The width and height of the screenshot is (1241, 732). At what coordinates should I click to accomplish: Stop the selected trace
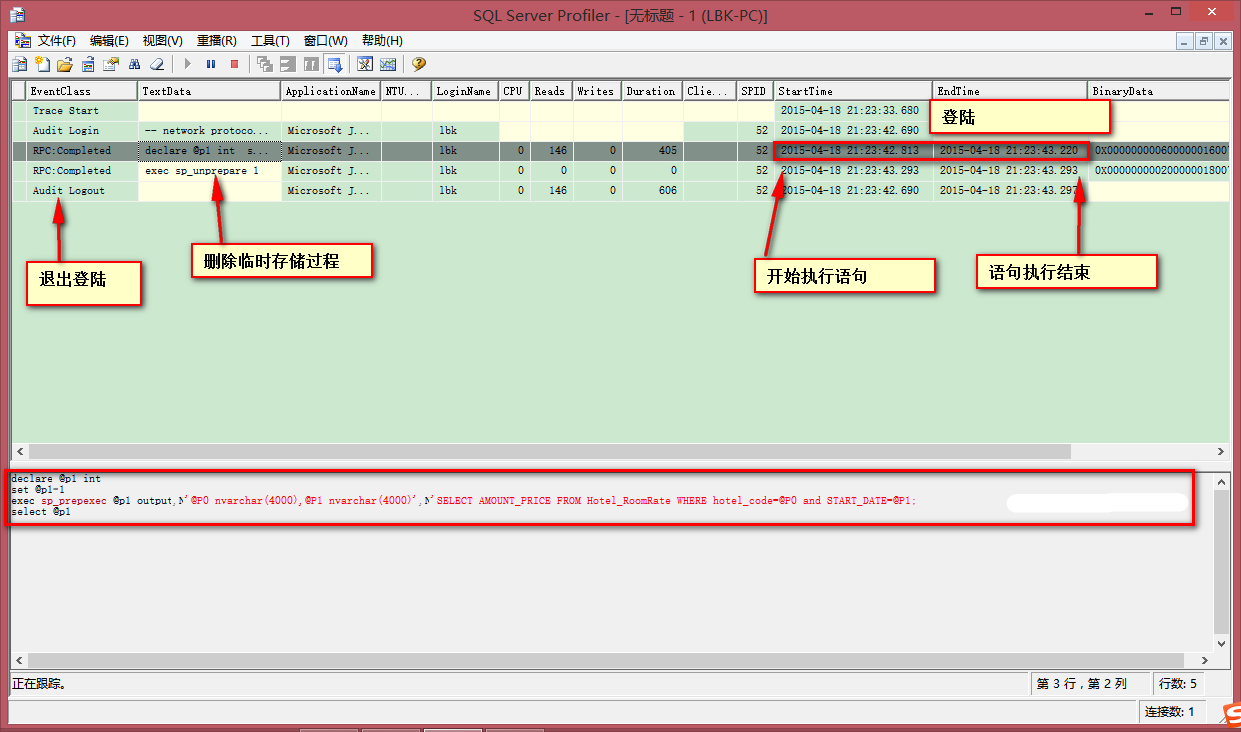(x=234, y=65)
